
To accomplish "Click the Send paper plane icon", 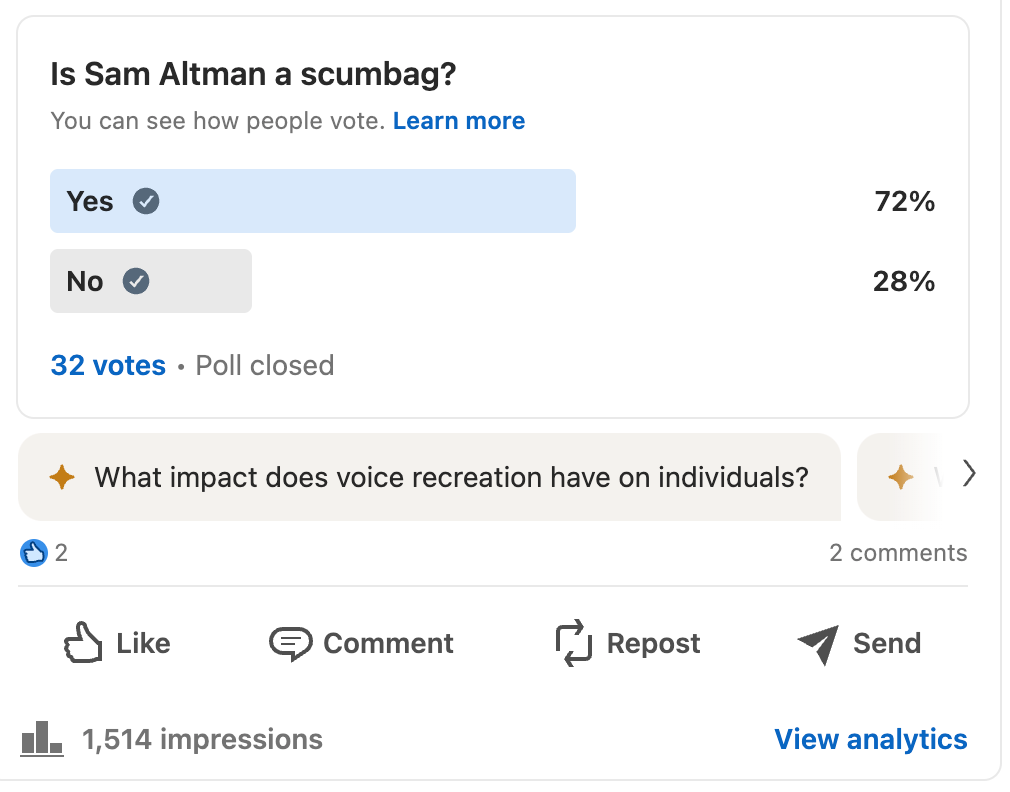I will [x=818, y=644].
